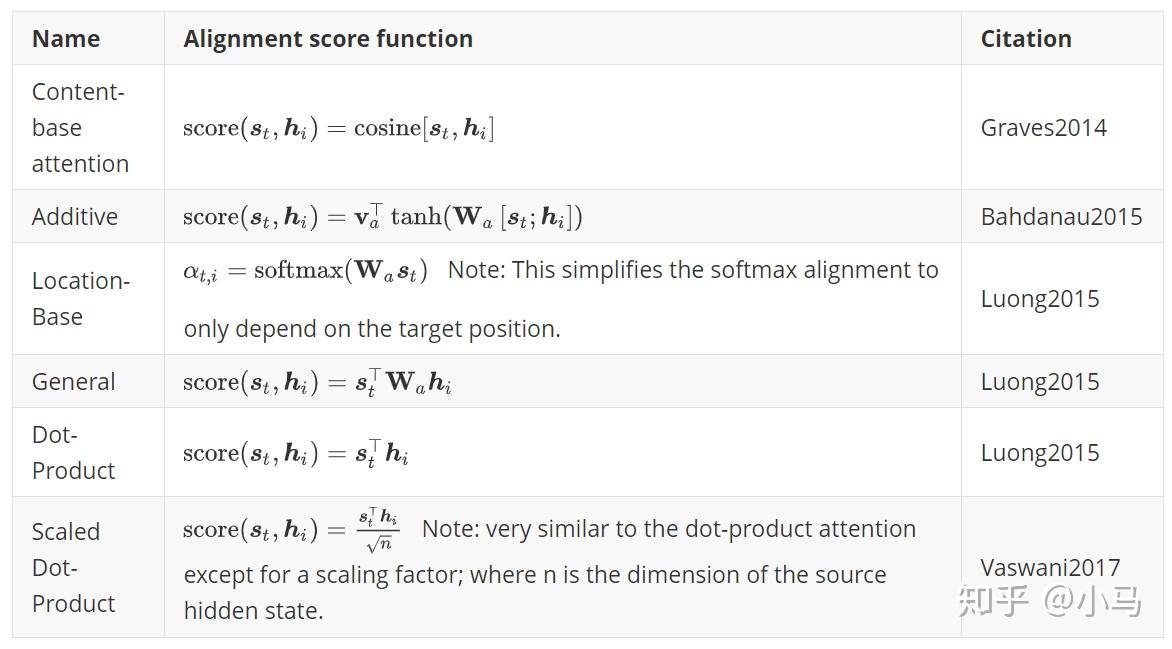Viewport: 1172px width, 649px height.
Task: Click the Luong2015 citation in Dot-Product row
Action: 1040,453
